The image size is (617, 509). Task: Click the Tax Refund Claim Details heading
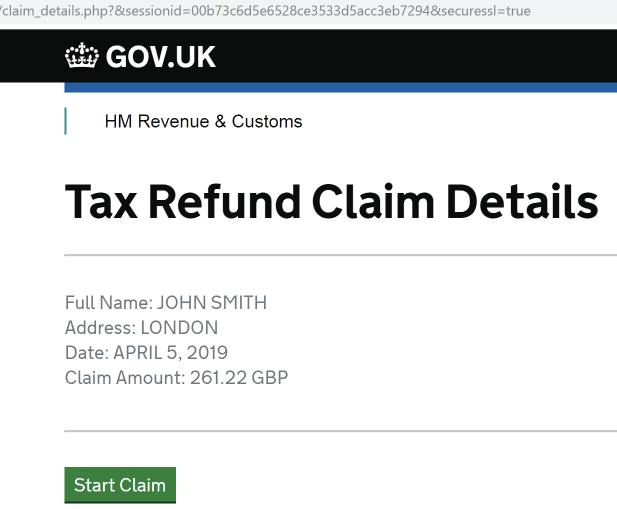tap(331, 202)
